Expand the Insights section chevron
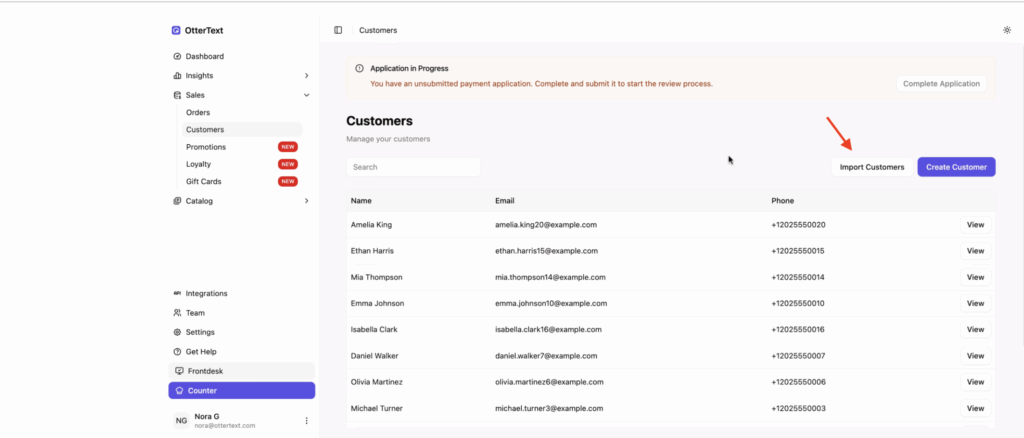Image resolution: width=1024 pixels, height=438 pixels. [x=306, y=75]
